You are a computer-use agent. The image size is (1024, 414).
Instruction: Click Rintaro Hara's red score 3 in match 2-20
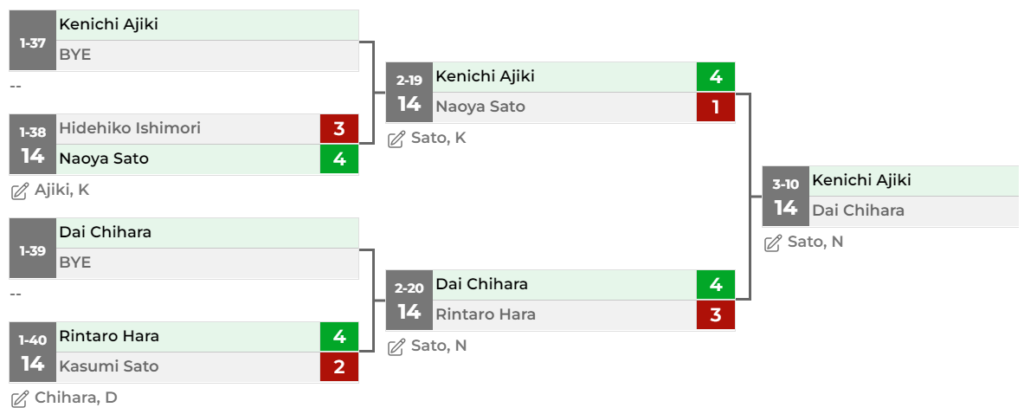coord(716,315)
